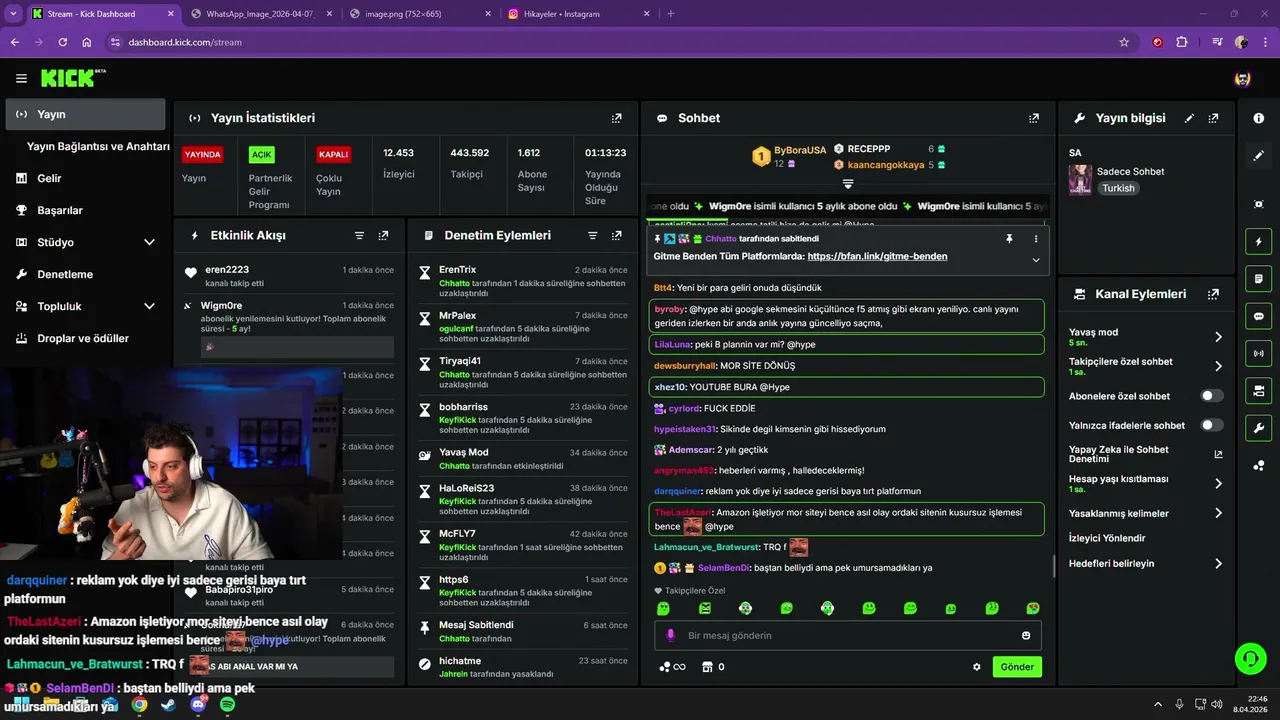Image resolution: width=1280 pixels, height=720 pixels.
Task: Send message with the Gönder button
Action: [1017, 667]
